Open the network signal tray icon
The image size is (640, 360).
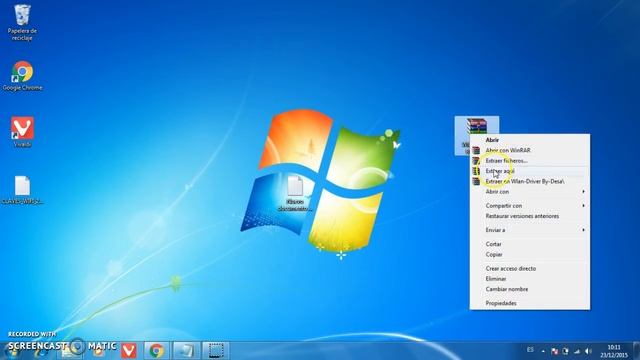[x=577, y=351]
